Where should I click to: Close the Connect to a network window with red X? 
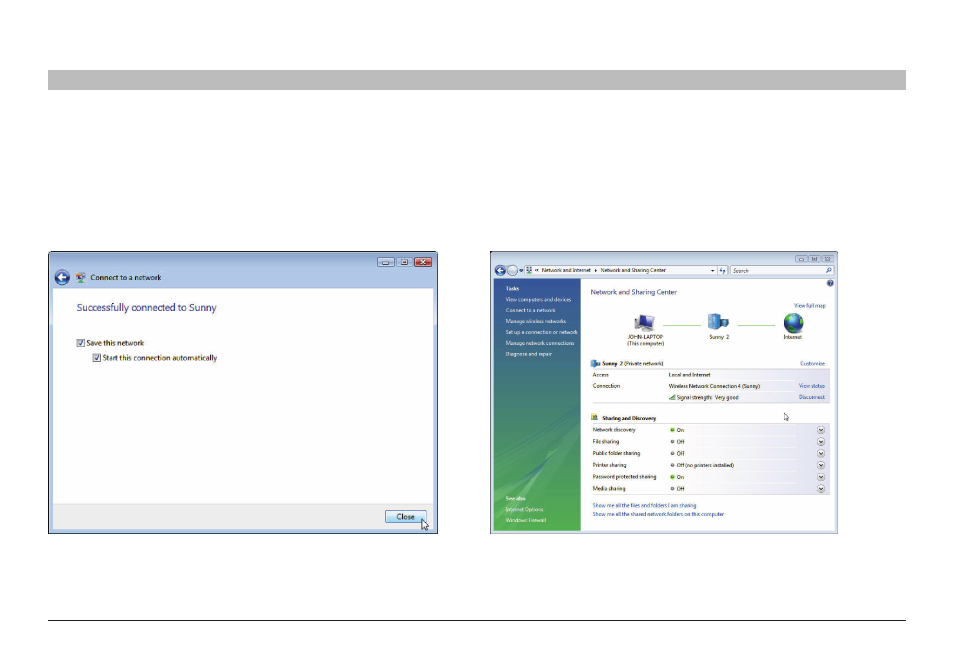click(x=423, y=262)
